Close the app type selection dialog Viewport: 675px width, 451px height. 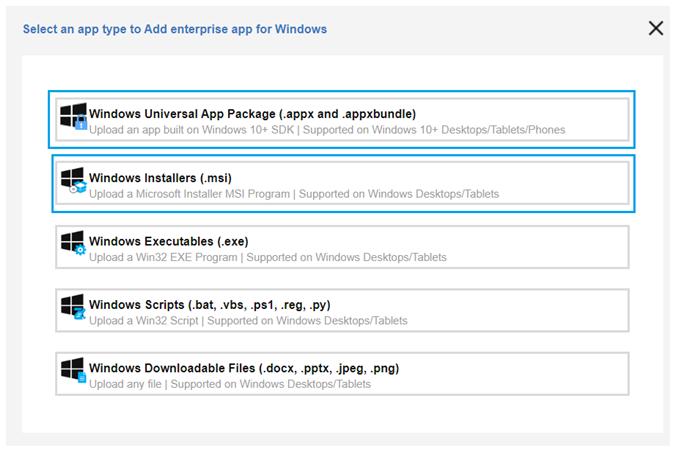(656, 28)
